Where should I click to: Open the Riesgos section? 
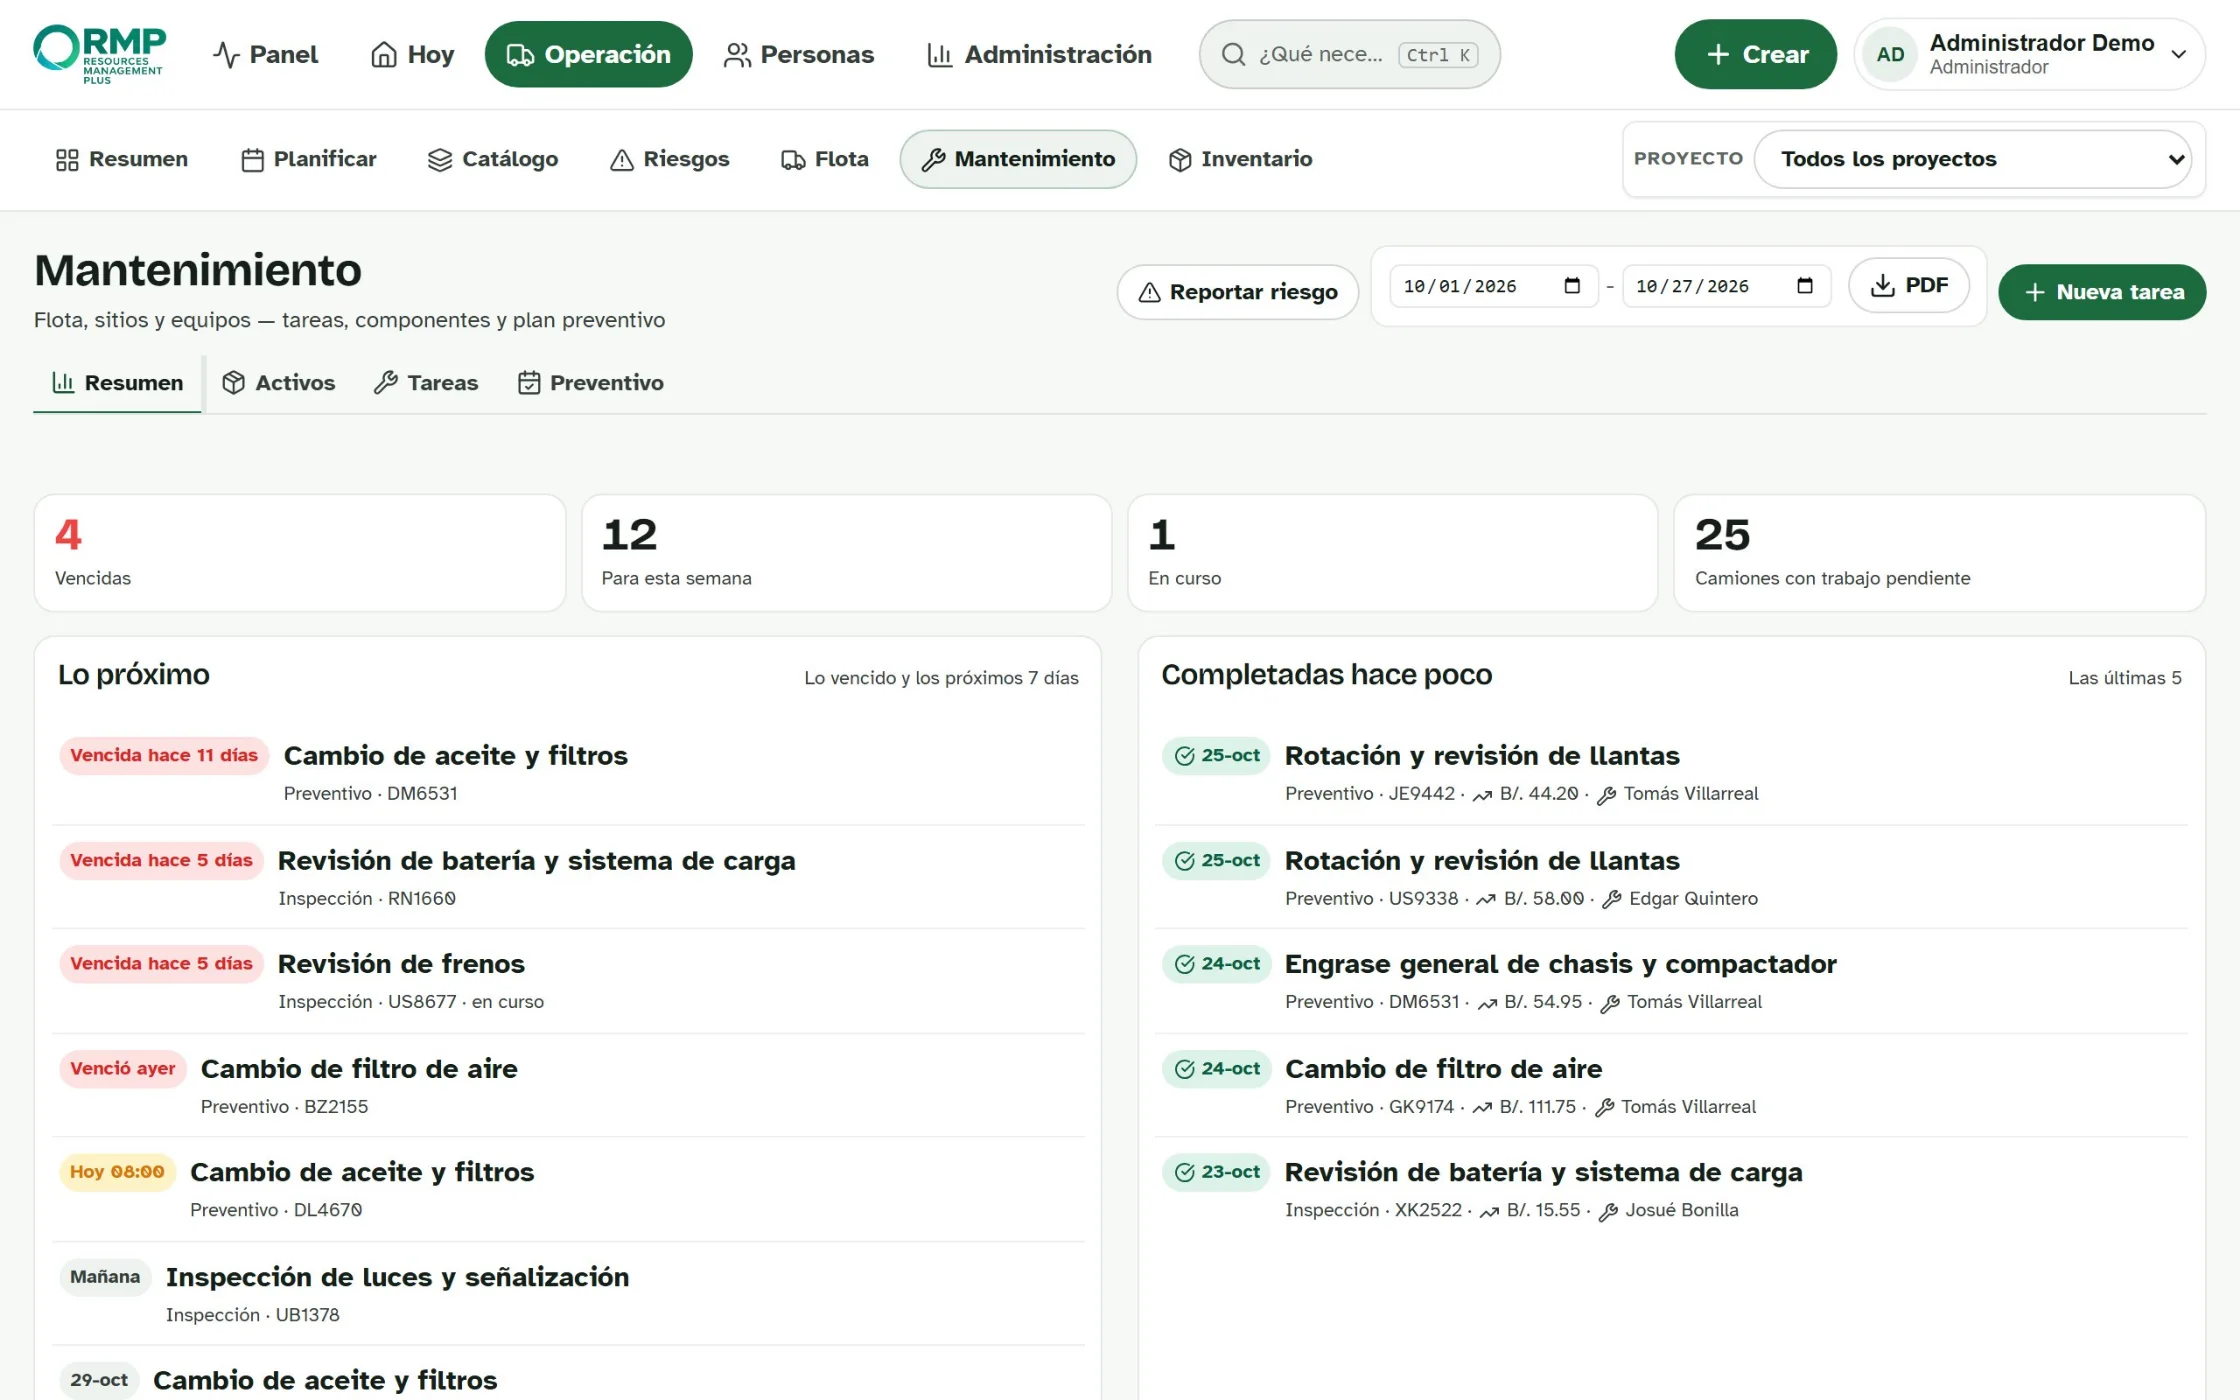(669, 159)
